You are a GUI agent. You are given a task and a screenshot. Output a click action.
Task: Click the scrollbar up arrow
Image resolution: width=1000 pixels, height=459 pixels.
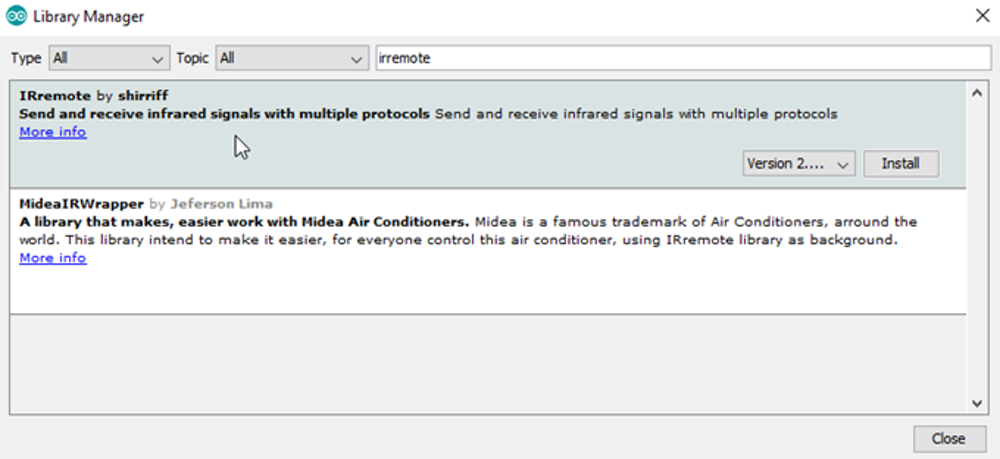pyautogui.click(x=978, y=92)
